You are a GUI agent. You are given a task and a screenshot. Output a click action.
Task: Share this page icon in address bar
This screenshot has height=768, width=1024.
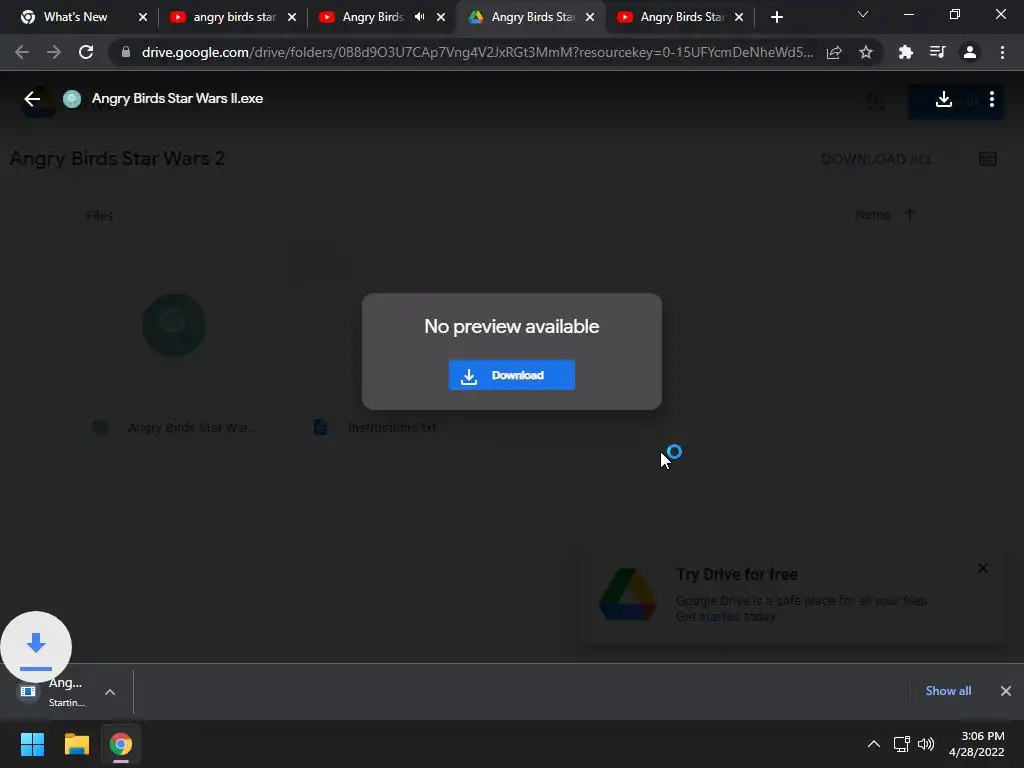pos(834,52)
